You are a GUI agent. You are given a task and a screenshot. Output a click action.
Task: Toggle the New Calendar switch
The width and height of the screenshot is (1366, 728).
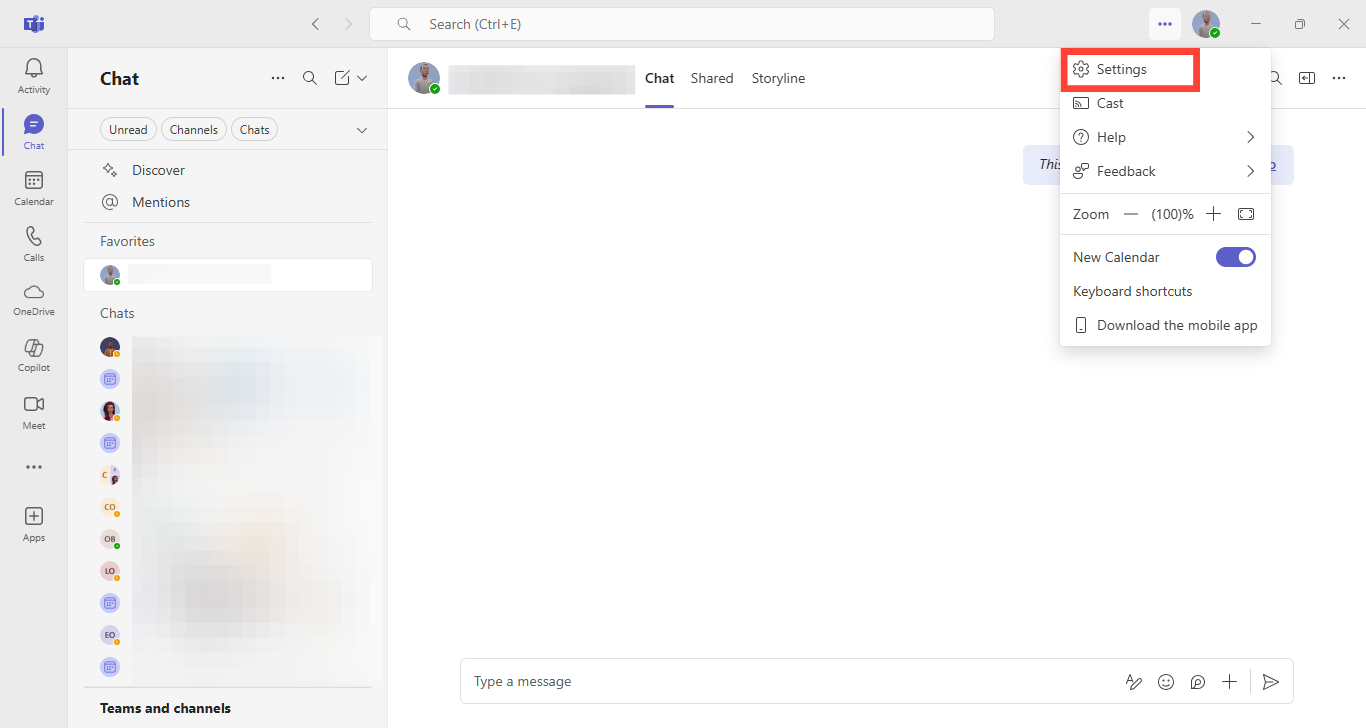1235,257
